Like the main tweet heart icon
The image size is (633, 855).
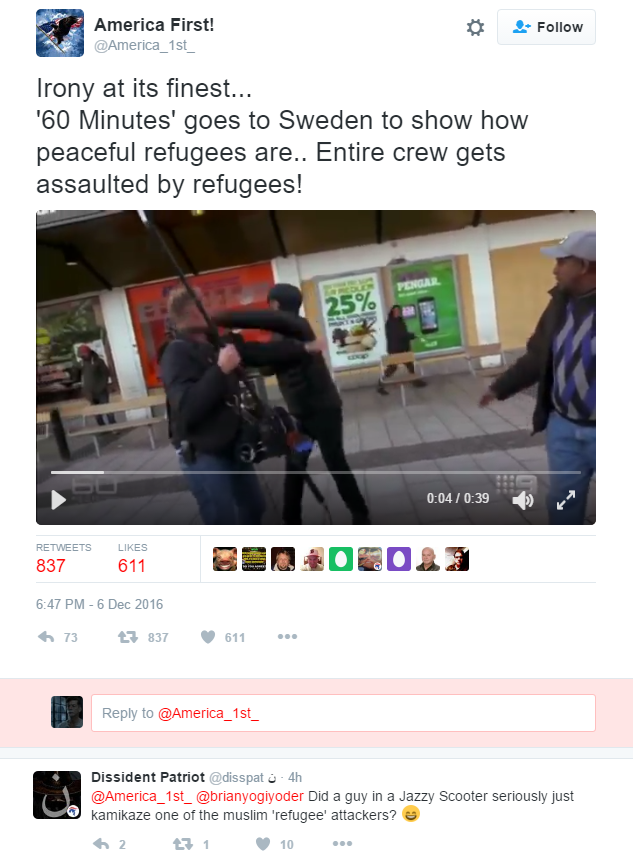[x=208, y=637]
